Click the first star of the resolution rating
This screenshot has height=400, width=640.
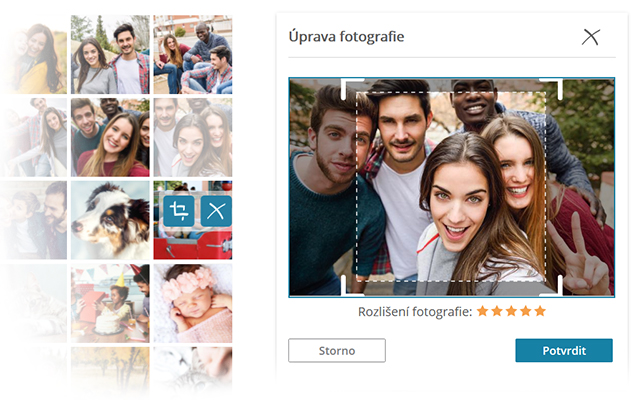(483, 312)
